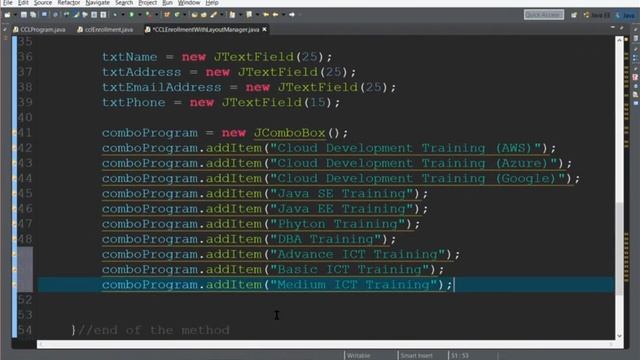Image resolution: width=640 pixels, height=360 pixels.
Task: Click line number 36 in the gutter
Action: coord(25,57)
